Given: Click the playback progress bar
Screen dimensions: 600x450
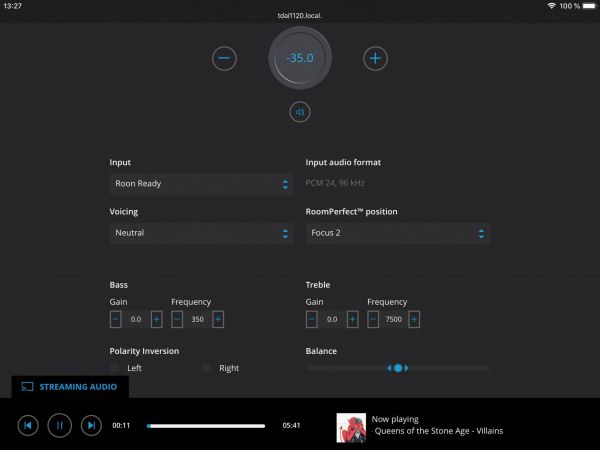Looking at the screenshot, I should pos(206,425).
